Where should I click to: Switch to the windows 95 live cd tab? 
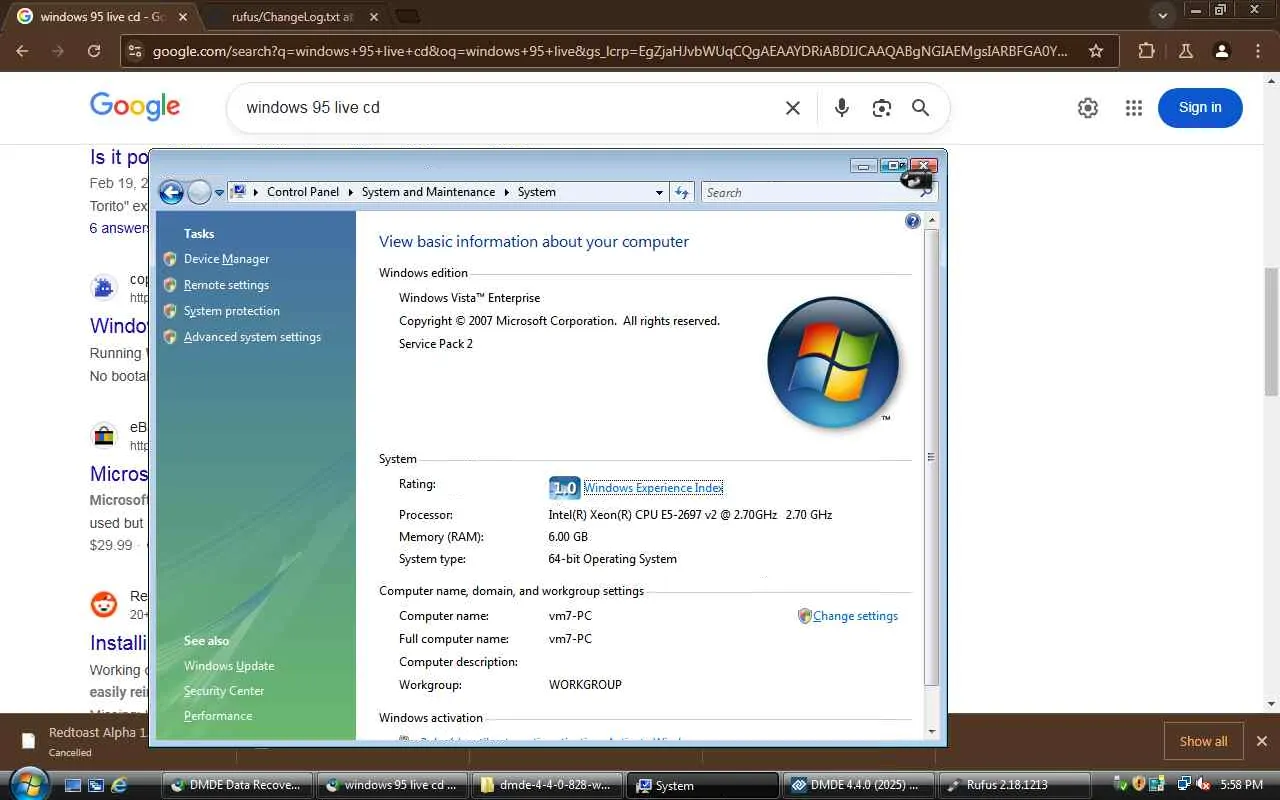(102, 17)
